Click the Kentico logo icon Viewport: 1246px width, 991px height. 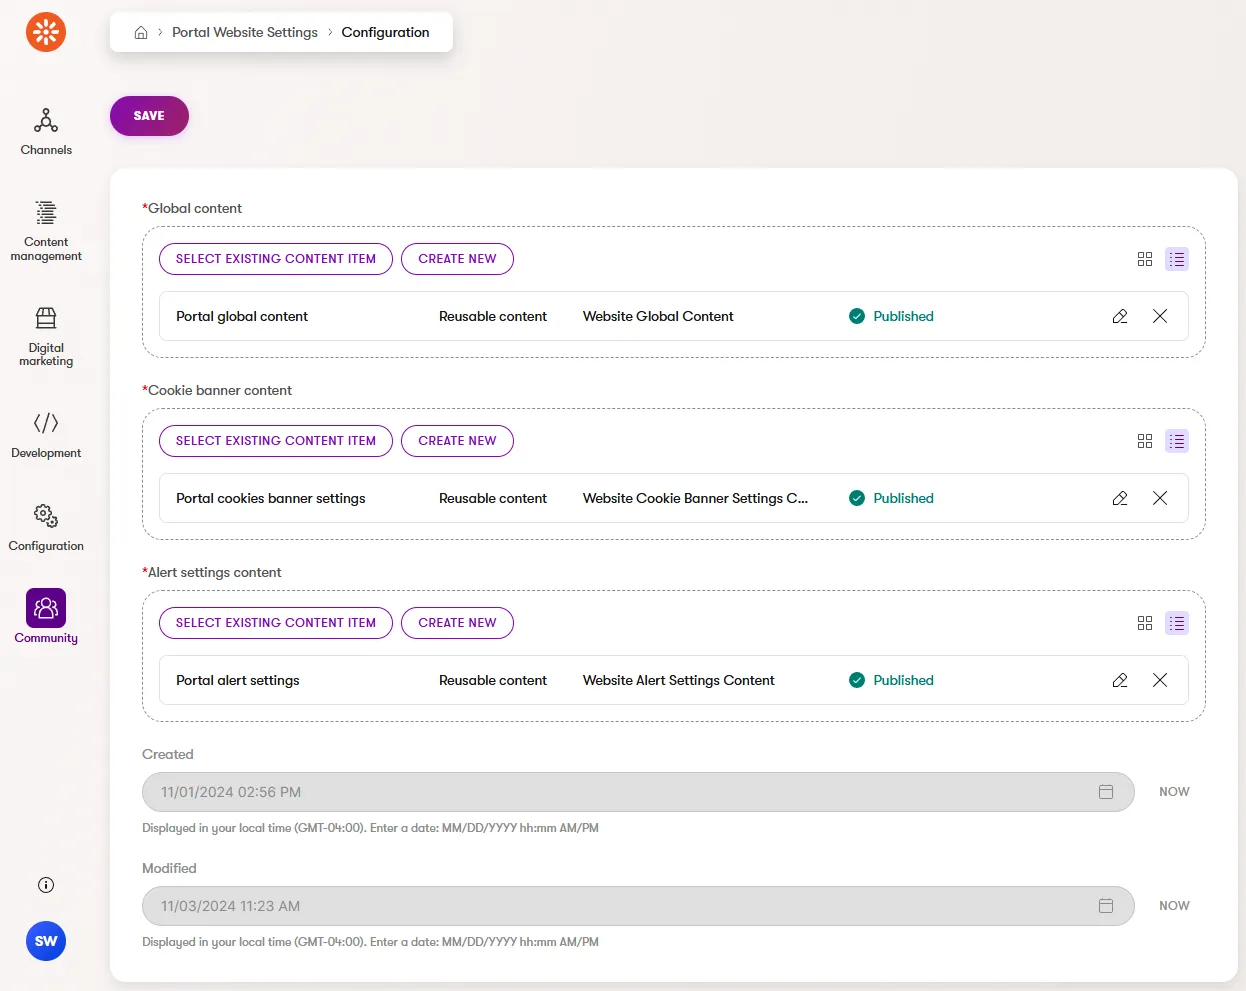click(x=46, y=32)
